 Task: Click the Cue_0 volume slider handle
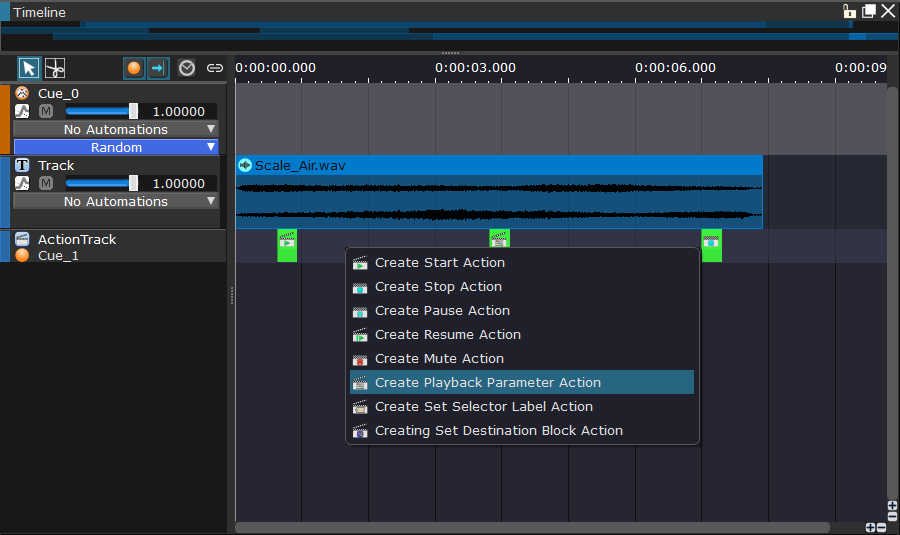pyautogui.click(x=133, y=111)
